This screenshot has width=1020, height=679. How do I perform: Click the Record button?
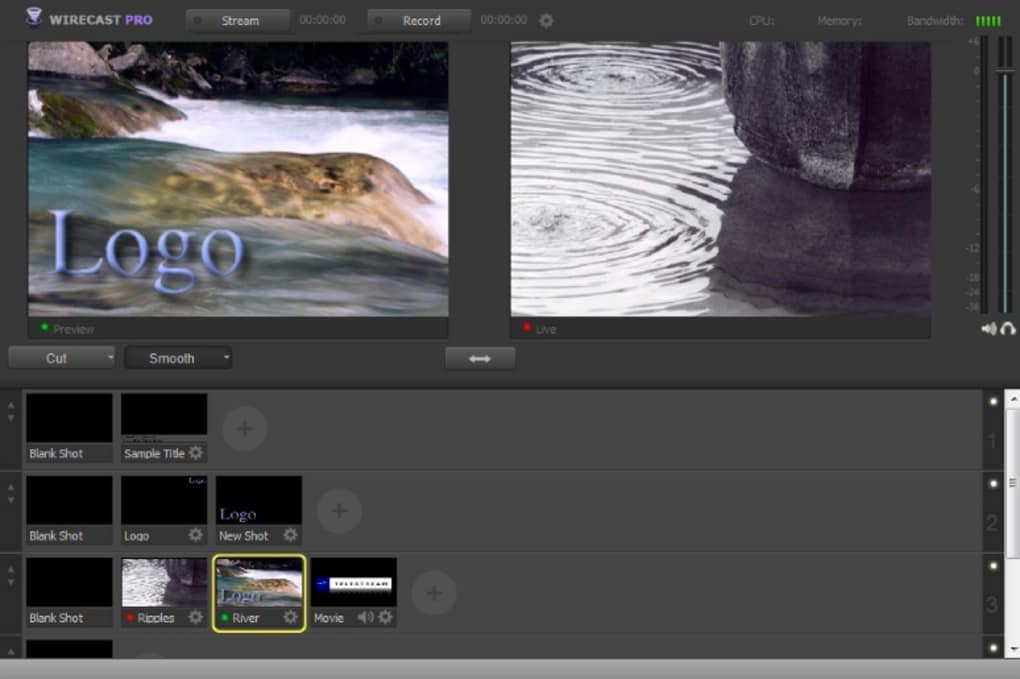pos(420,21)
